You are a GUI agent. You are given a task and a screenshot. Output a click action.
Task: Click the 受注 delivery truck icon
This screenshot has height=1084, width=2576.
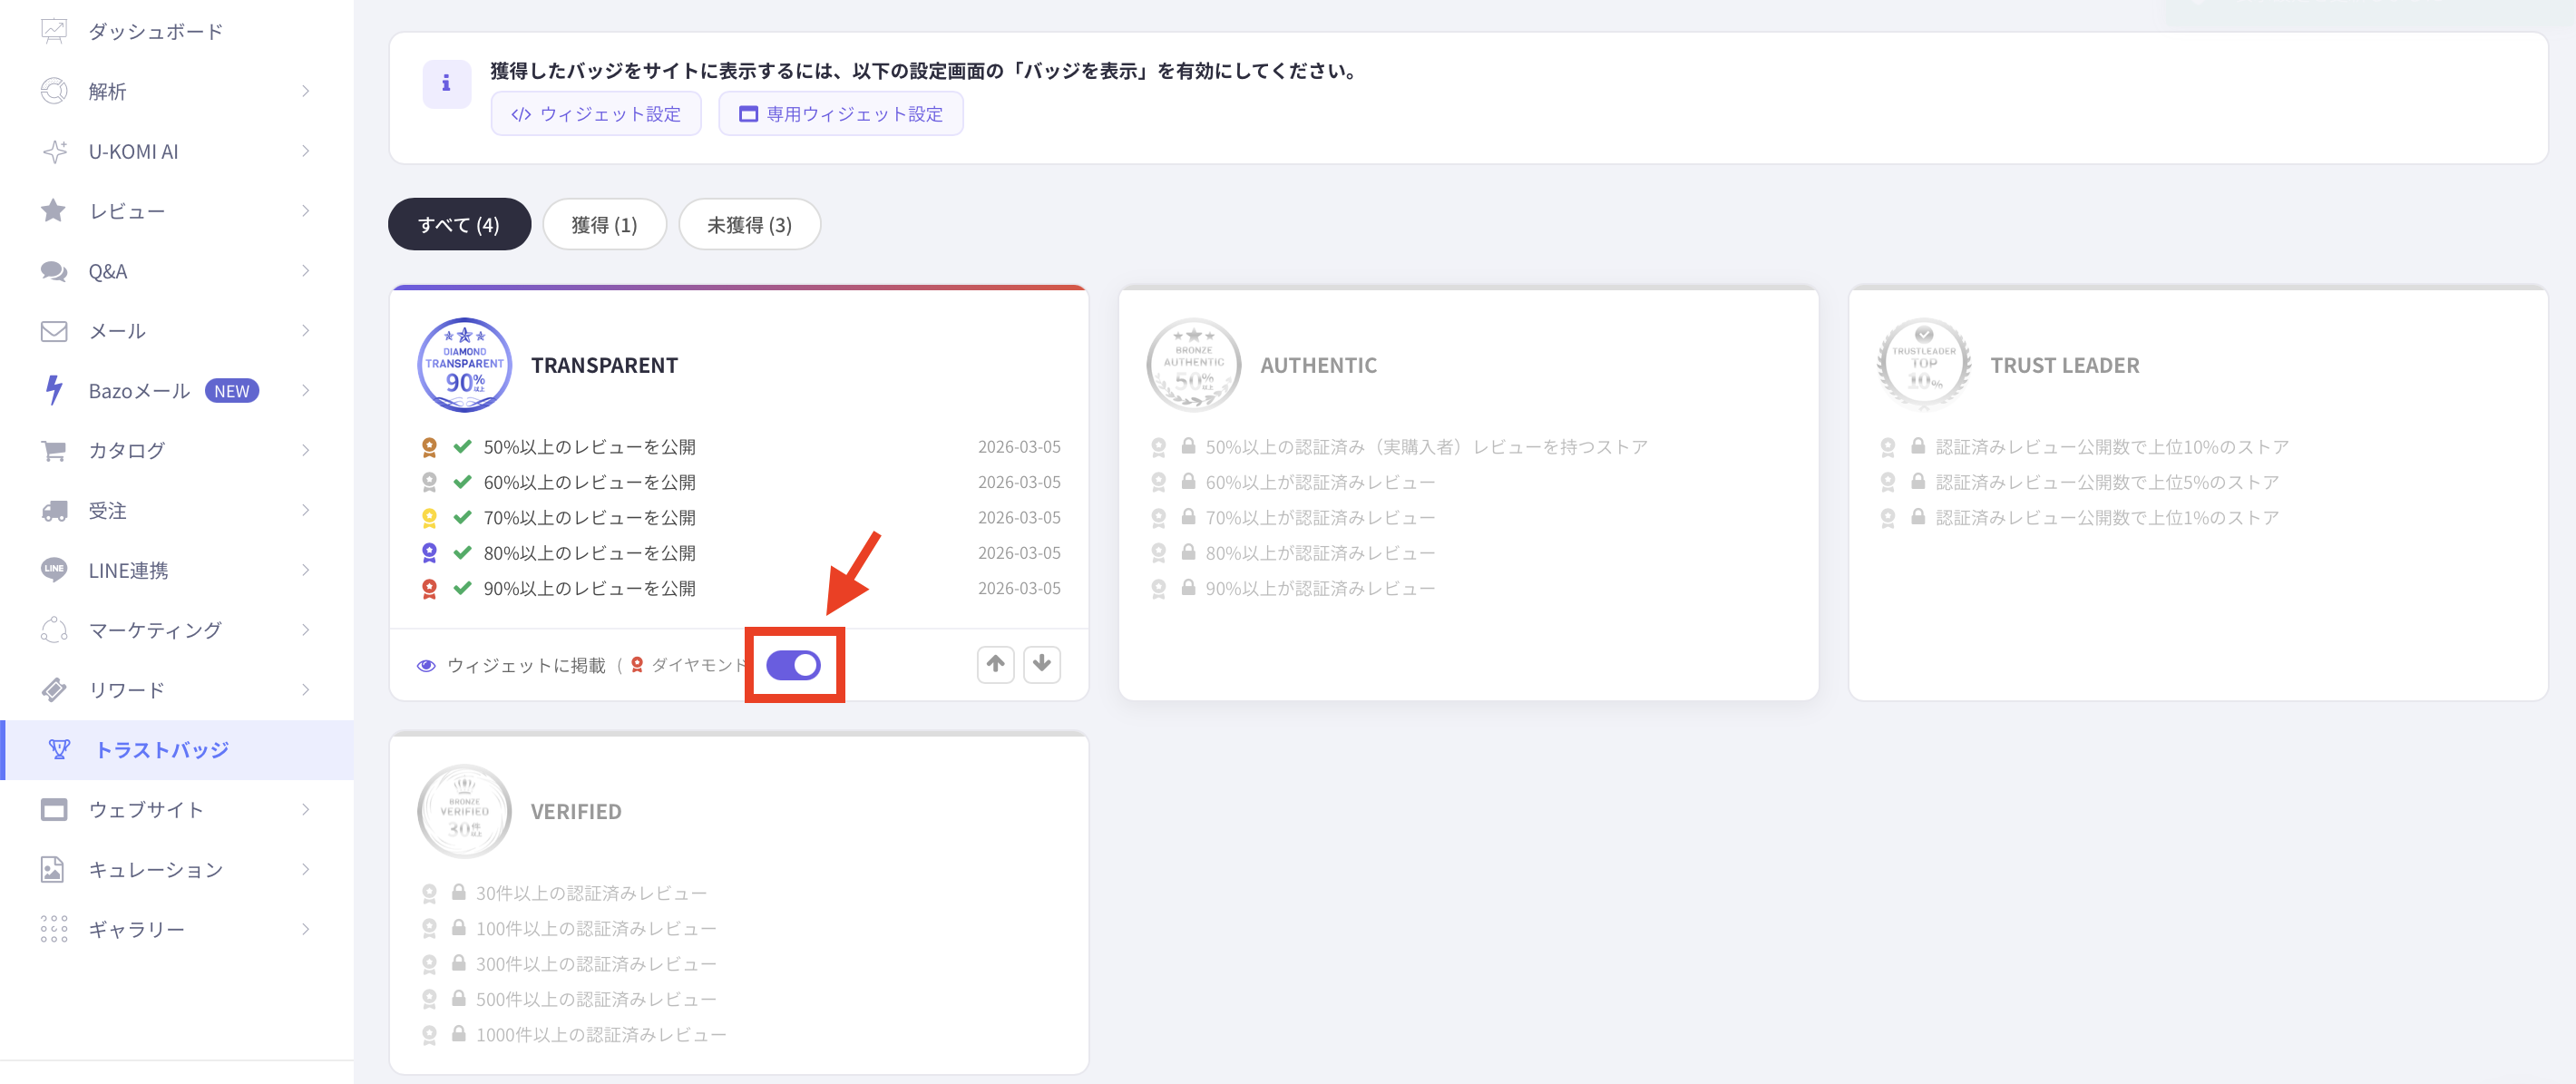(x=54, y=511)
